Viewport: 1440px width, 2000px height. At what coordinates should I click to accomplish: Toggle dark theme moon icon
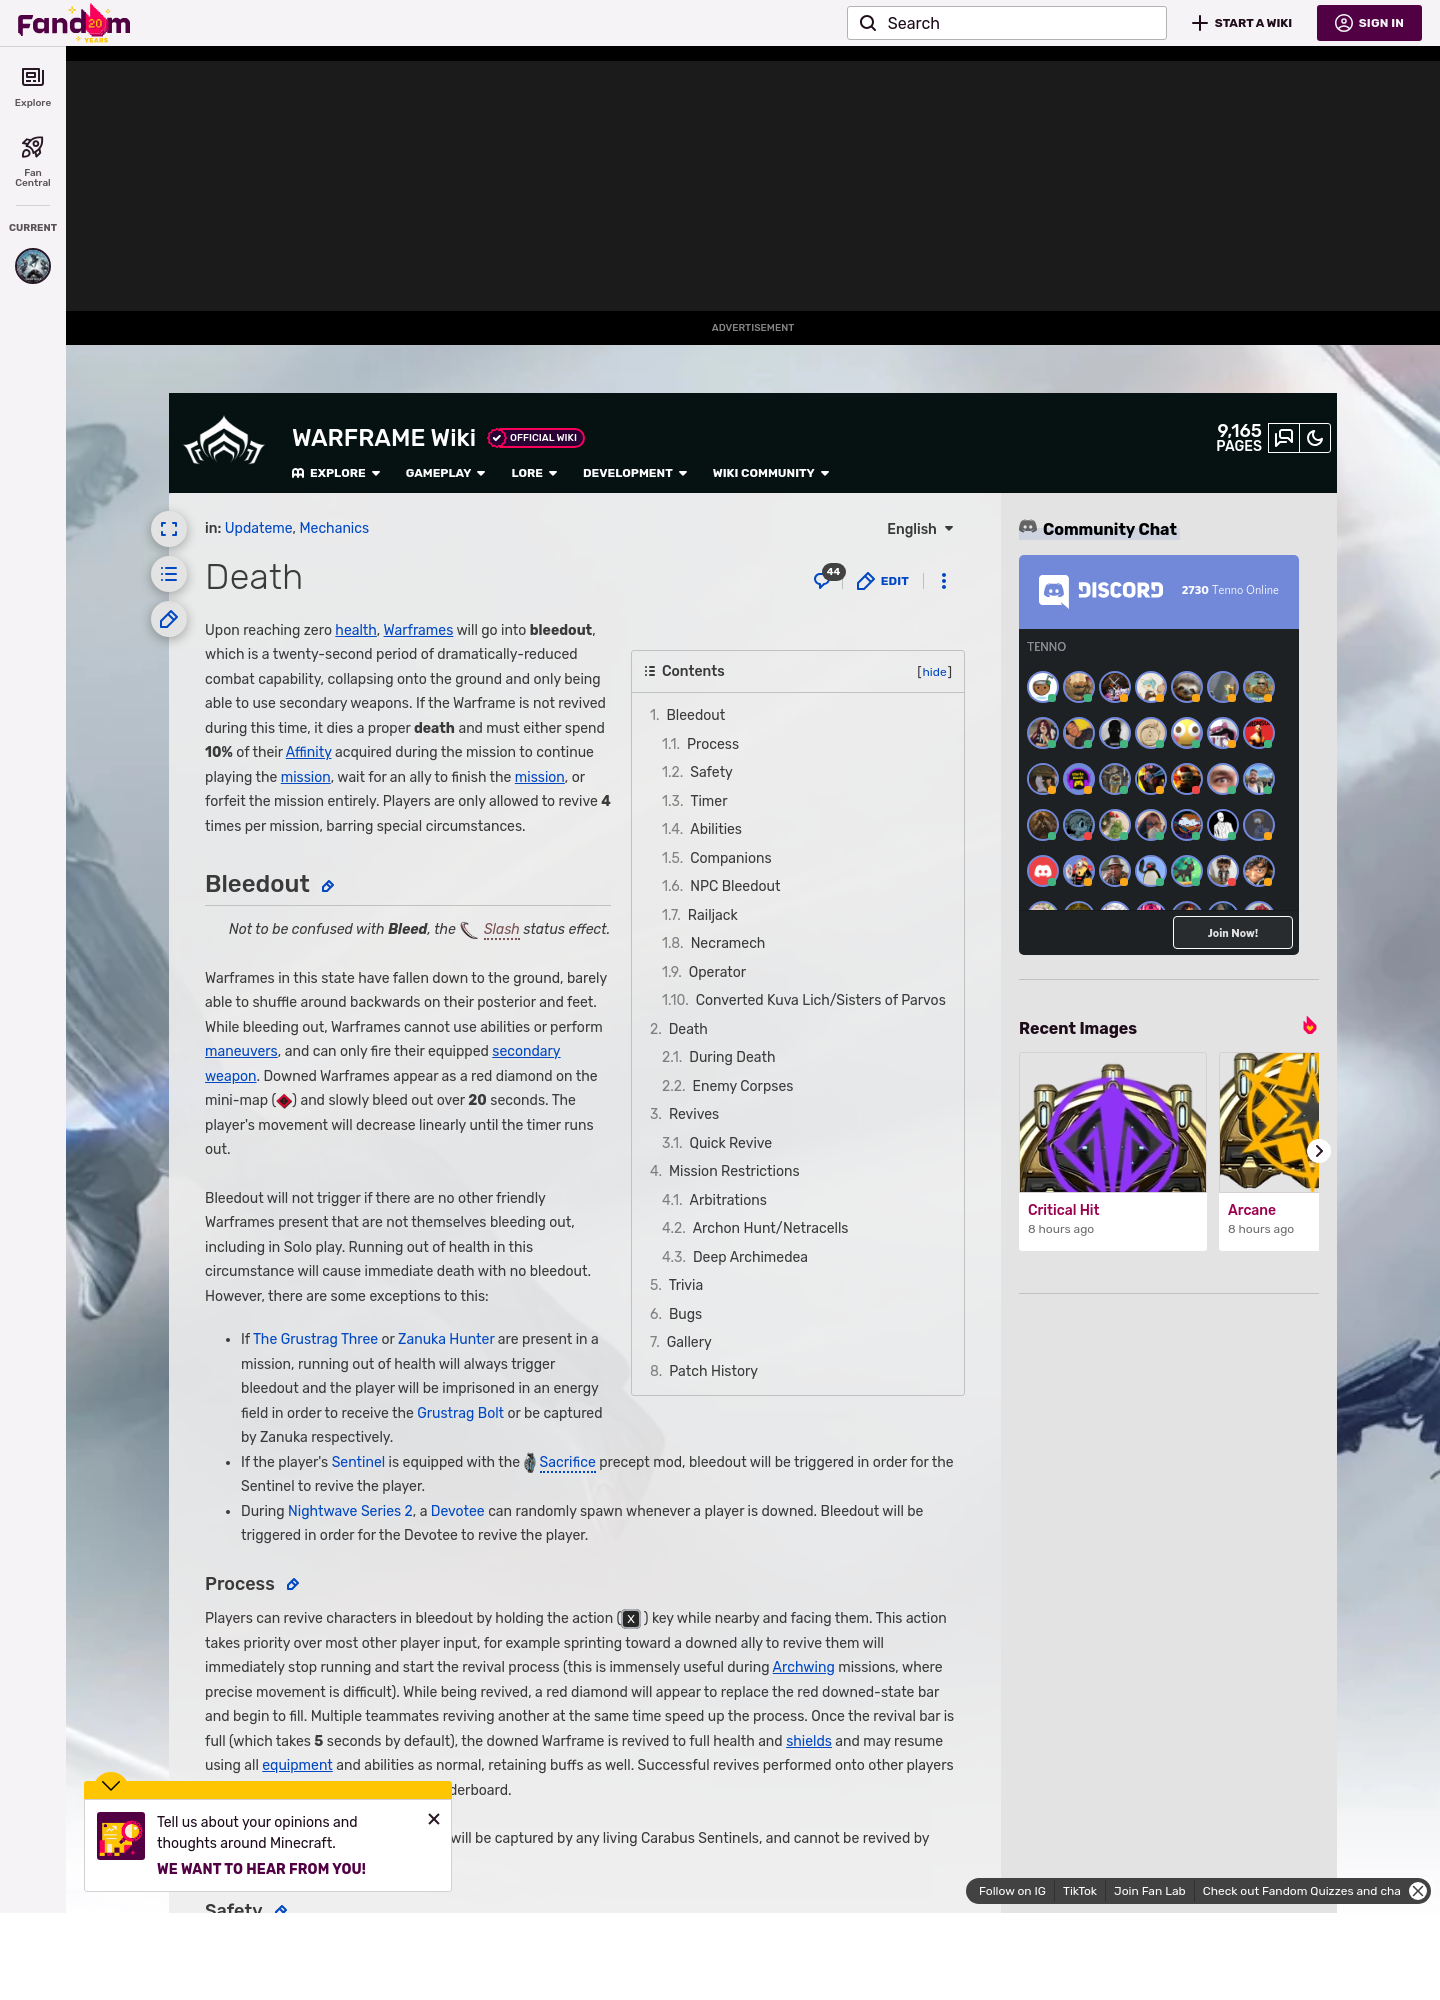click(x=1315, y=438)
